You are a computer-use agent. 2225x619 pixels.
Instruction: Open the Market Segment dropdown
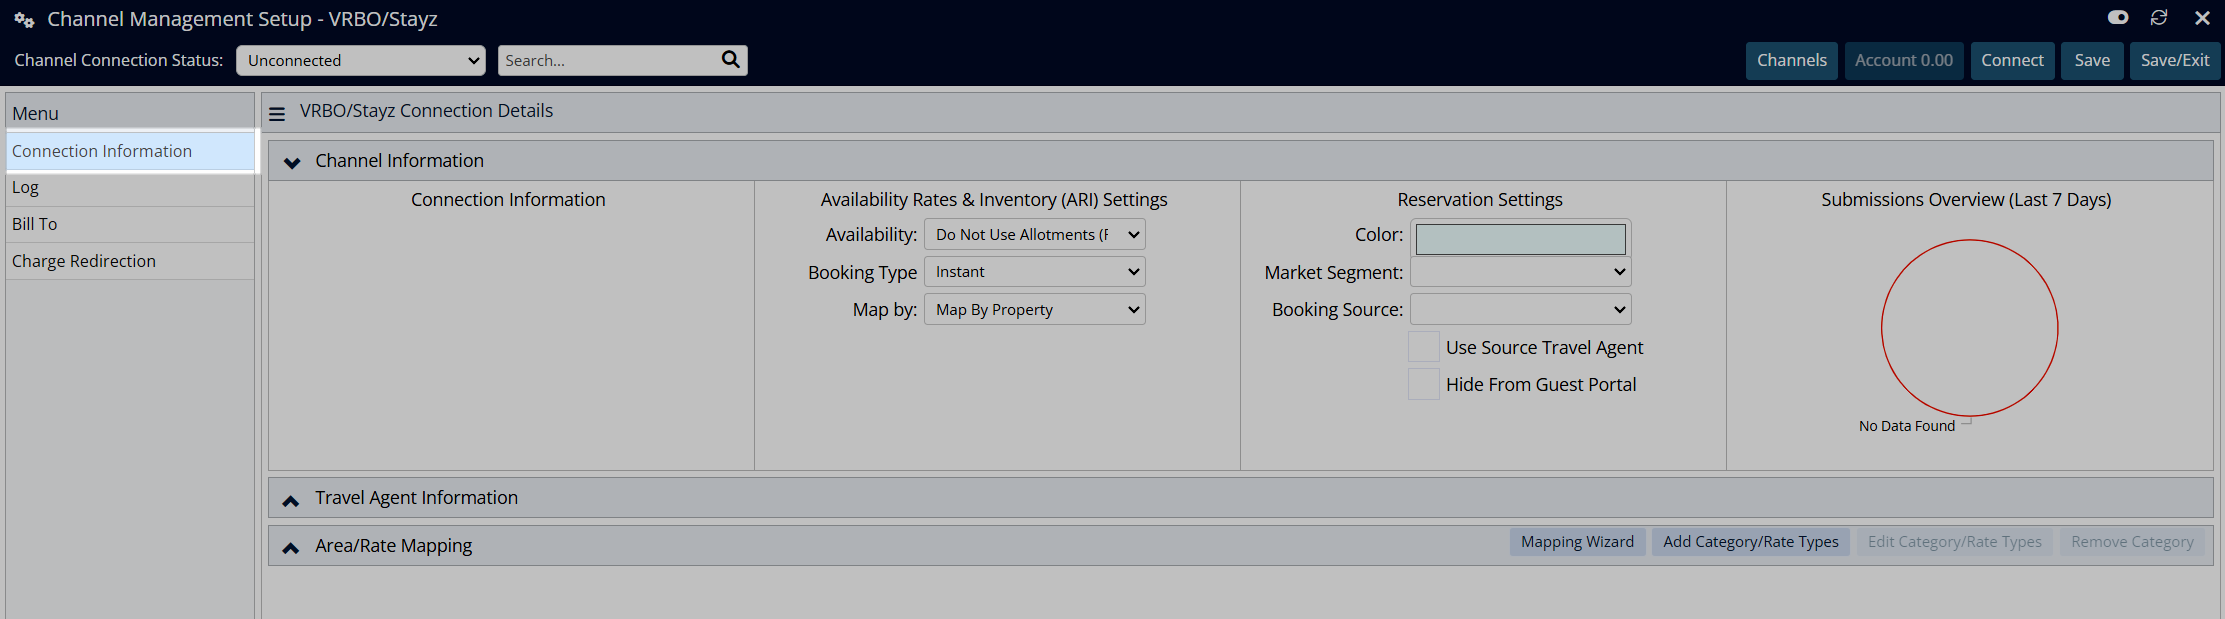point(1521,272)
